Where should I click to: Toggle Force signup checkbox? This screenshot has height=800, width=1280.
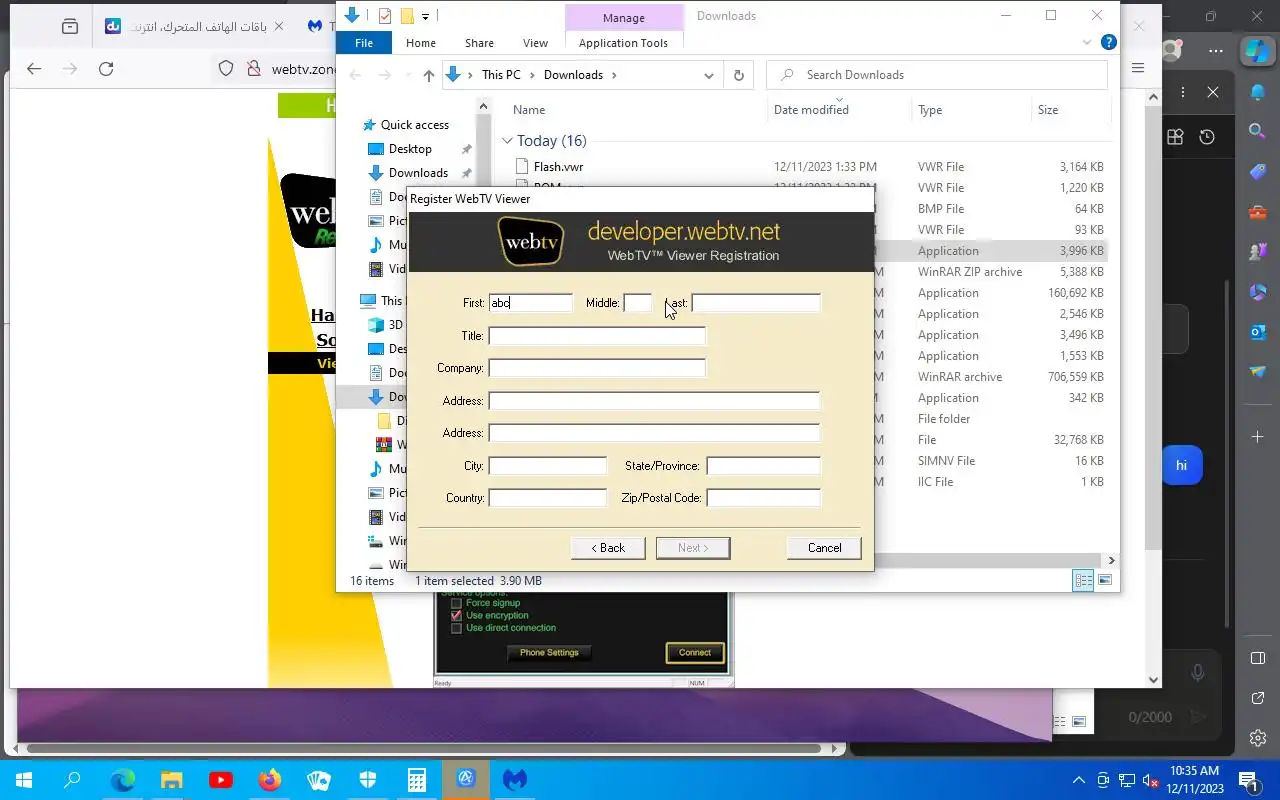click(456, 603)
